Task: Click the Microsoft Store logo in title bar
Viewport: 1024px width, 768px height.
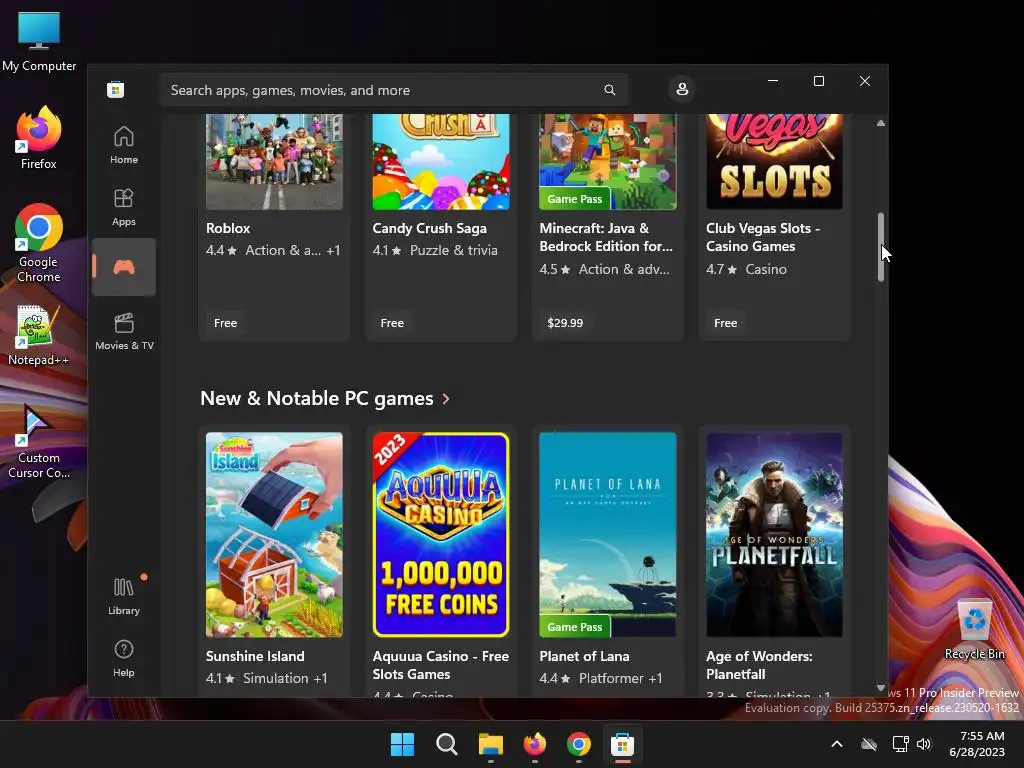Action: coord(116,89)
